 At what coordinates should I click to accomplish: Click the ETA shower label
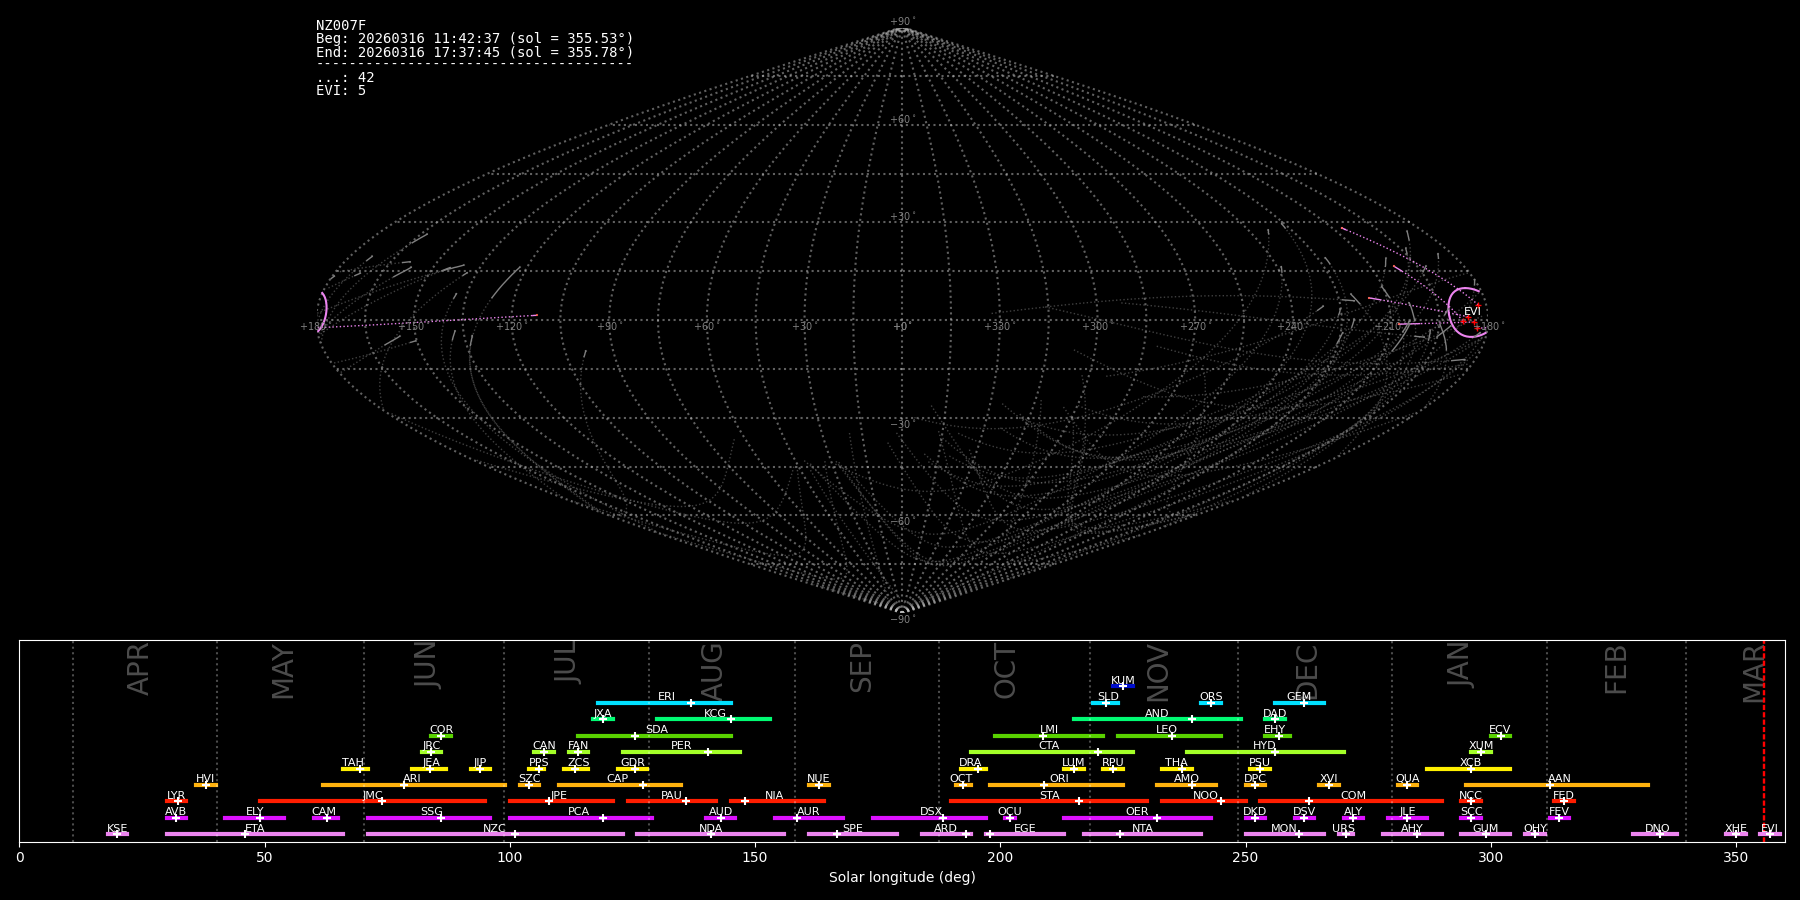pos(255,829)
